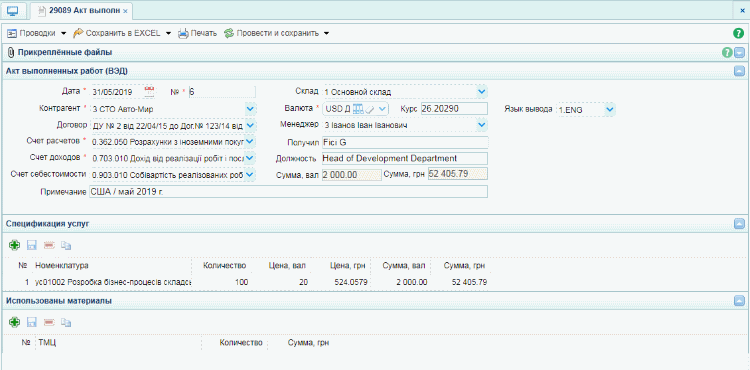Open the Проводки dropdown arrow
This screenshot has height=370, width=750.
(63, 33)
